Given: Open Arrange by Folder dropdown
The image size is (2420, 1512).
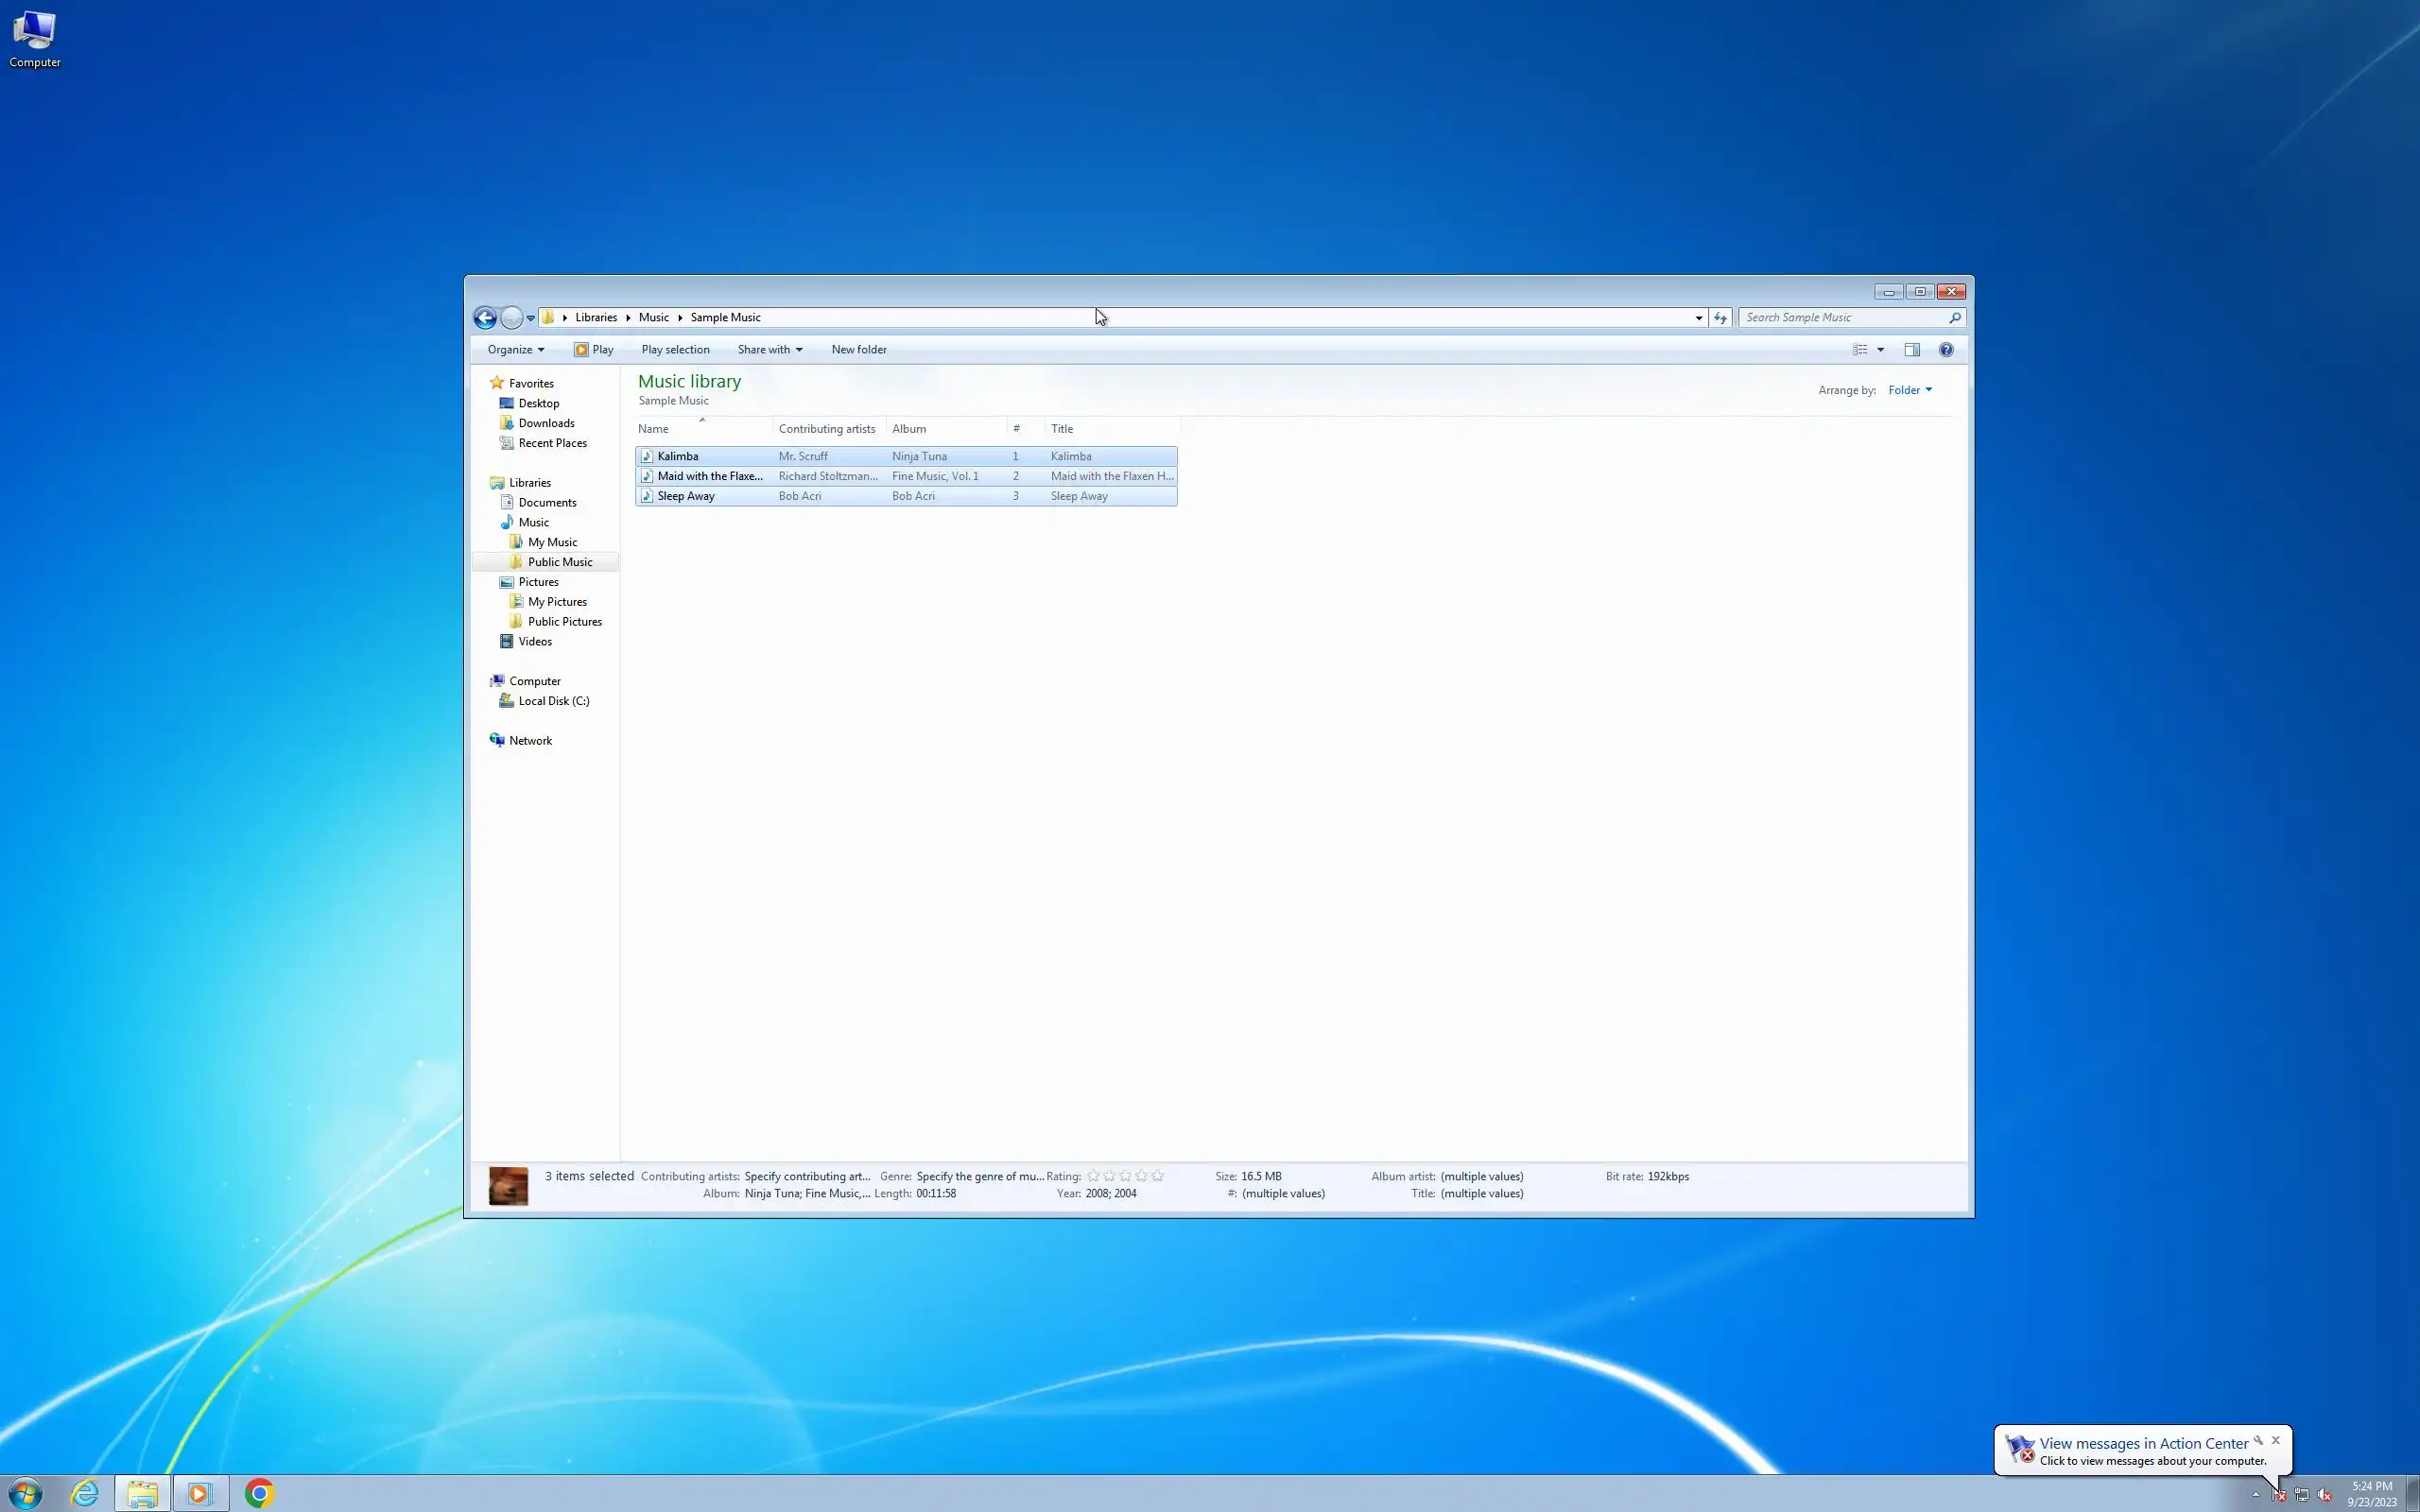Looking at the screenshot, I should coord(1909,390).
